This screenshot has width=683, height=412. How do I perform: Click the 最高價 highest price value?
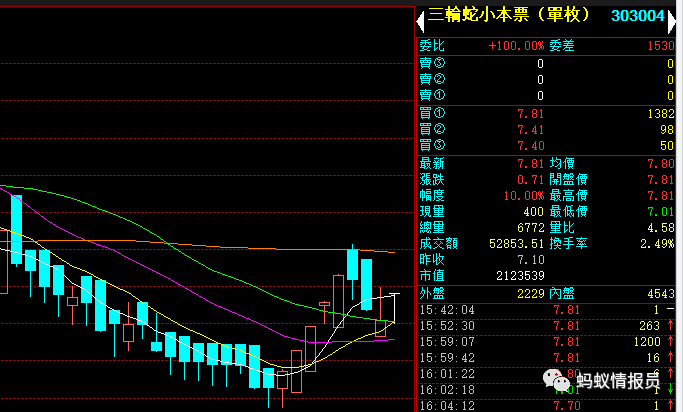(661, 196)
